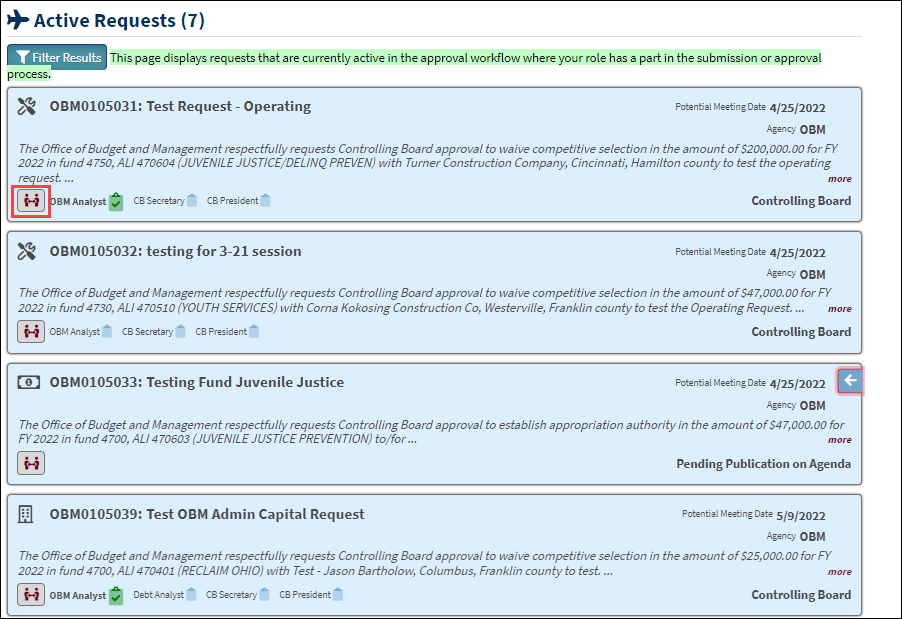Open workflow icon for OBM0105031 request
Screen dimensions: 902x619
(x=31, y=201)
